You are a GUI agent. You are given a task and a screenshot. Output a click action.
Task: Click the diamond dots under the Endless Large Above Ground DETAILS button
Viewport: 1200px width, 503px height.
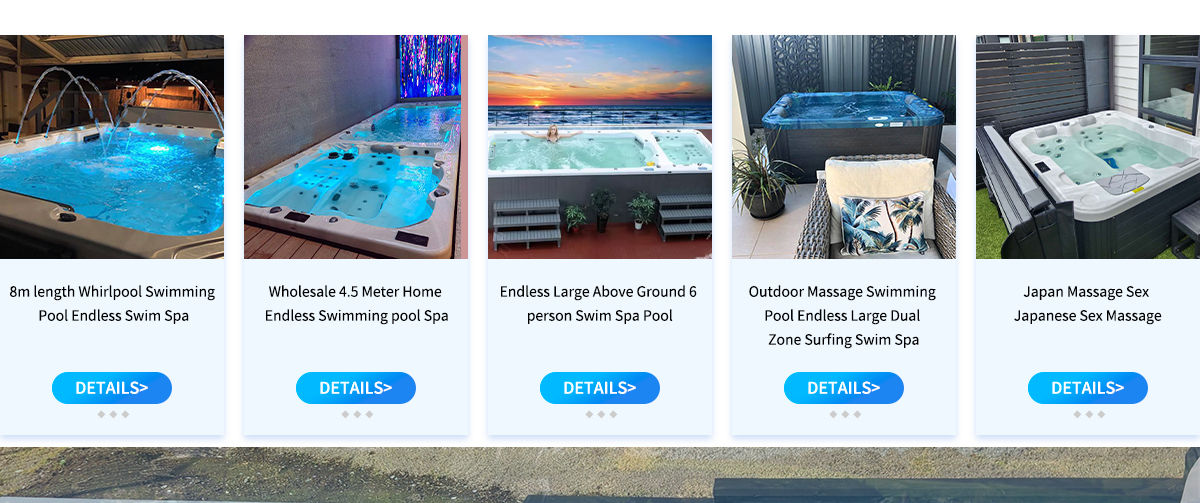click(x=600, y=414)
